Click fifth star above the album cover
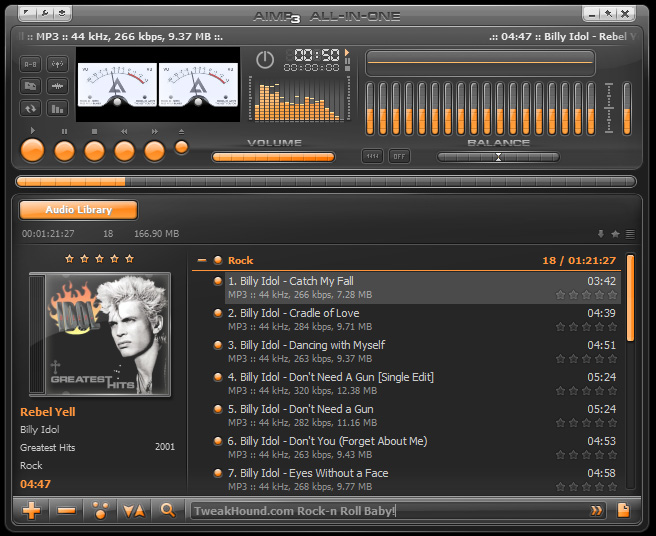 [130, 259]
